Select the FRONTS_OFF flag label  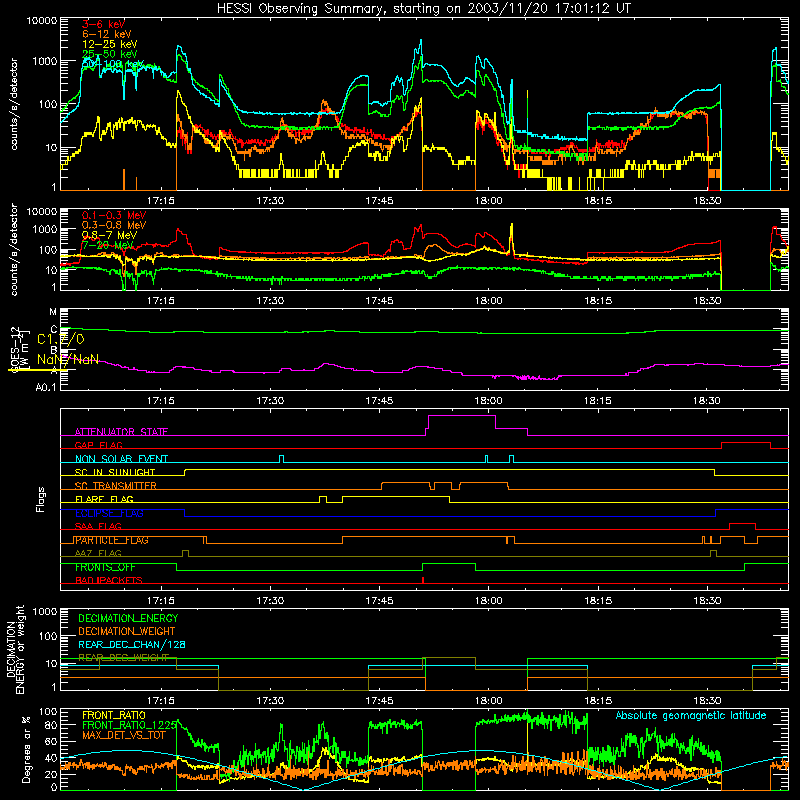(105, 567)
